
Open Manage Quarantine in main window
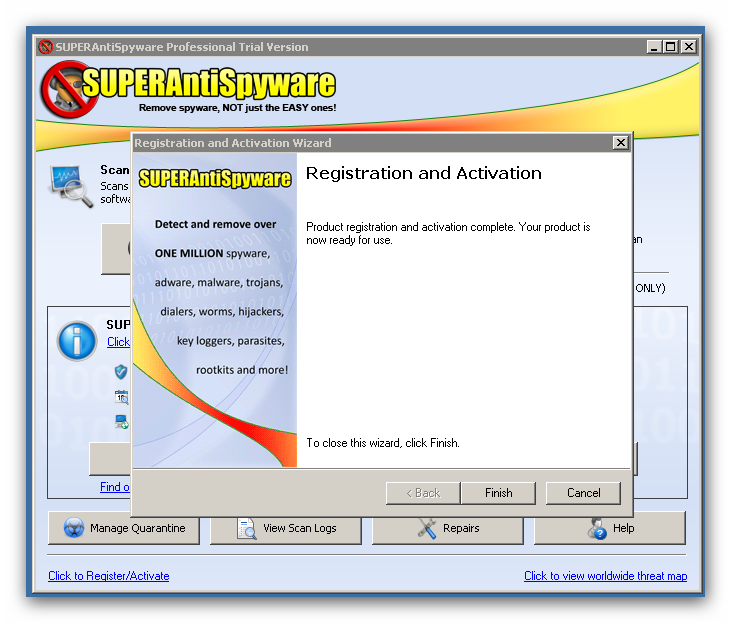point(124,528)
